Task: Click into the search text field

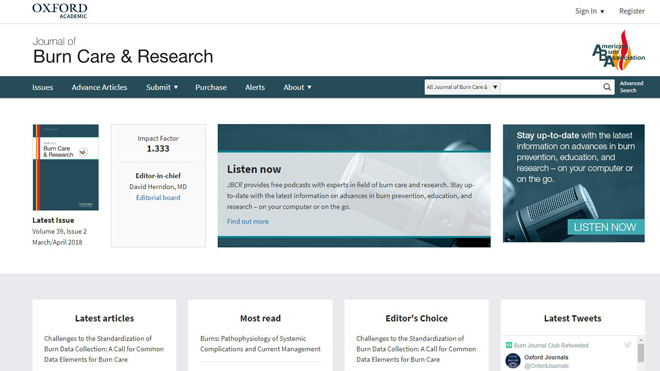Action: tap(551, 87)
